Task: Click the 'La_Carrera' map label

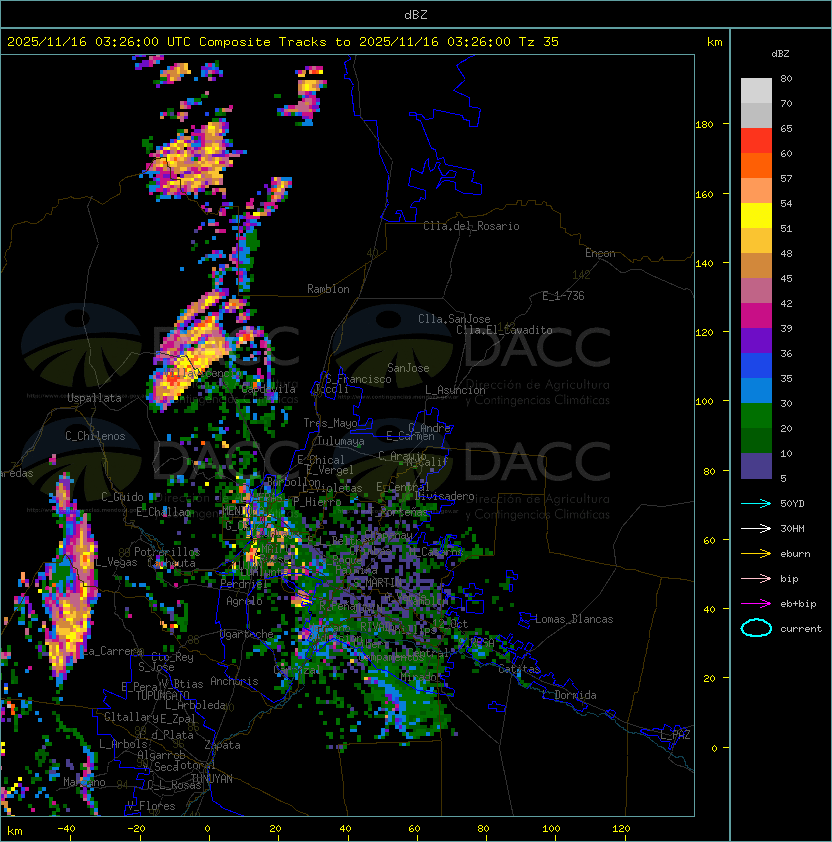Action: 113,651
